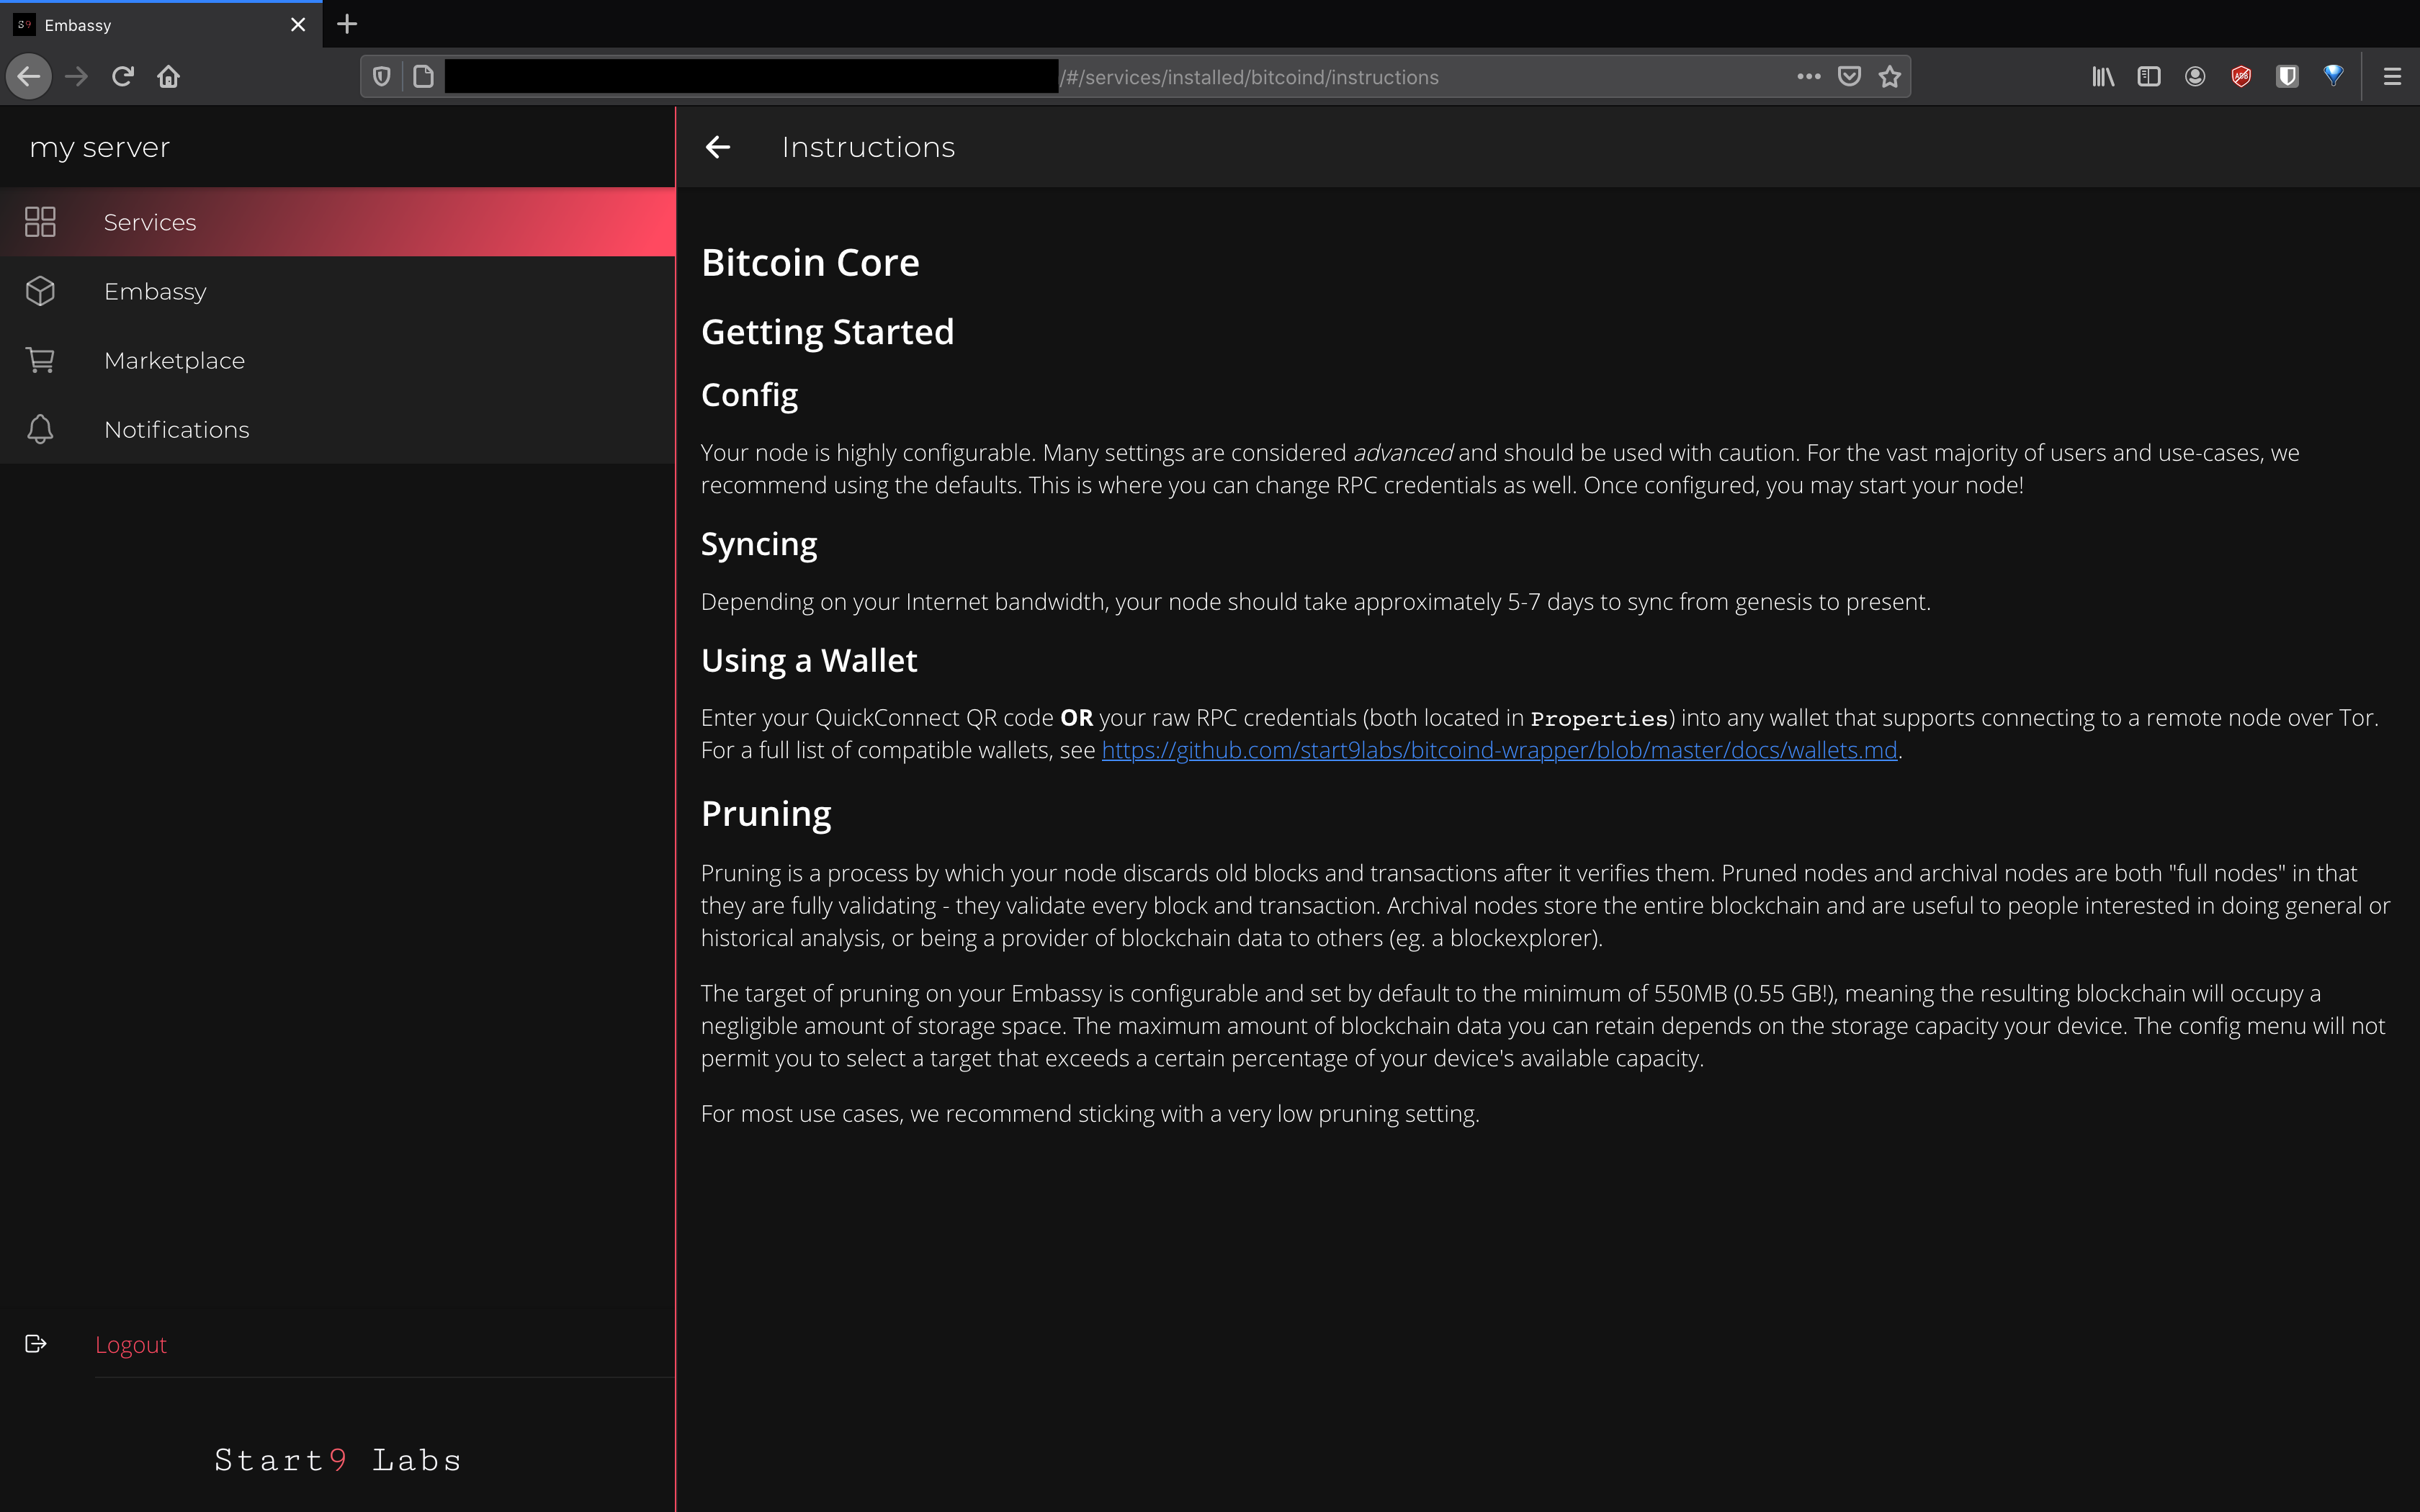This screenshot has width=2420, height=1512.
Task: Go back using Instructions header arrow
Action: (x=718, y=147)
